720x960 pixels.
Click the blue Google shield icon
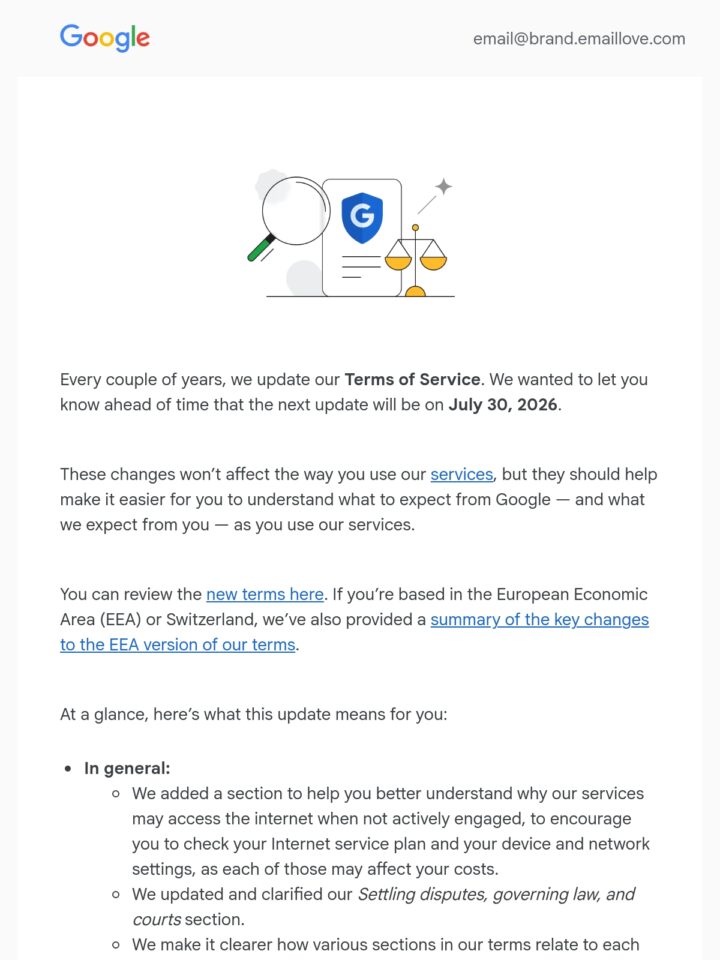click(x=362, y=217)
